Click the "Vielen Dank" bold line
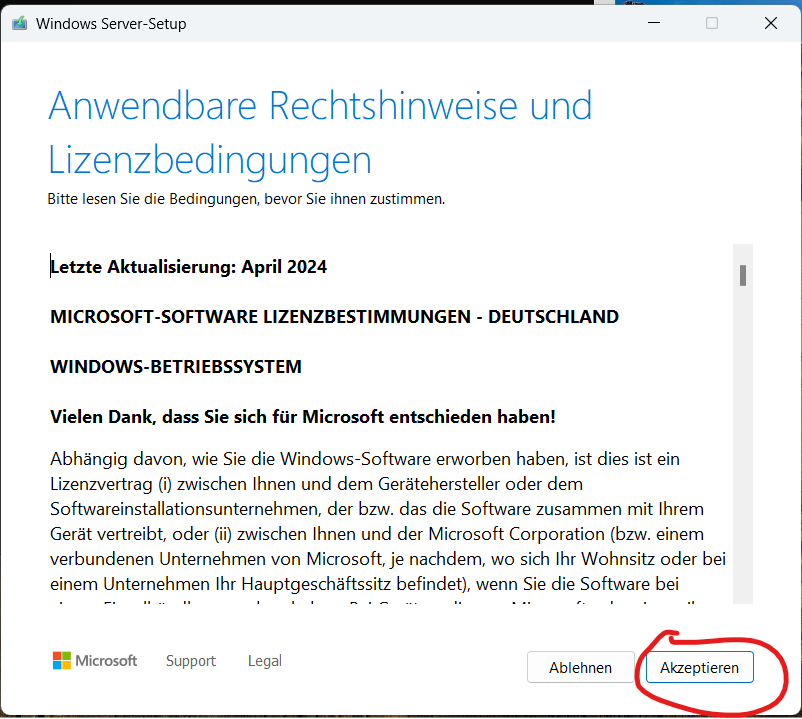The image size is (802, 719). point(303,417)
